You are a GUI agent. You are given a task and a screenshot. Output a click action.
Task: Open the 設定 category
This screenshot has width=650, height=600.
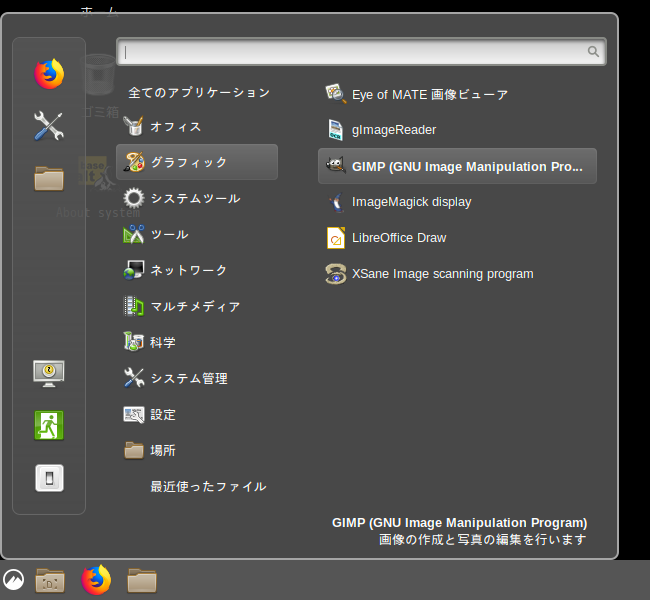click(x=197, y=414)
